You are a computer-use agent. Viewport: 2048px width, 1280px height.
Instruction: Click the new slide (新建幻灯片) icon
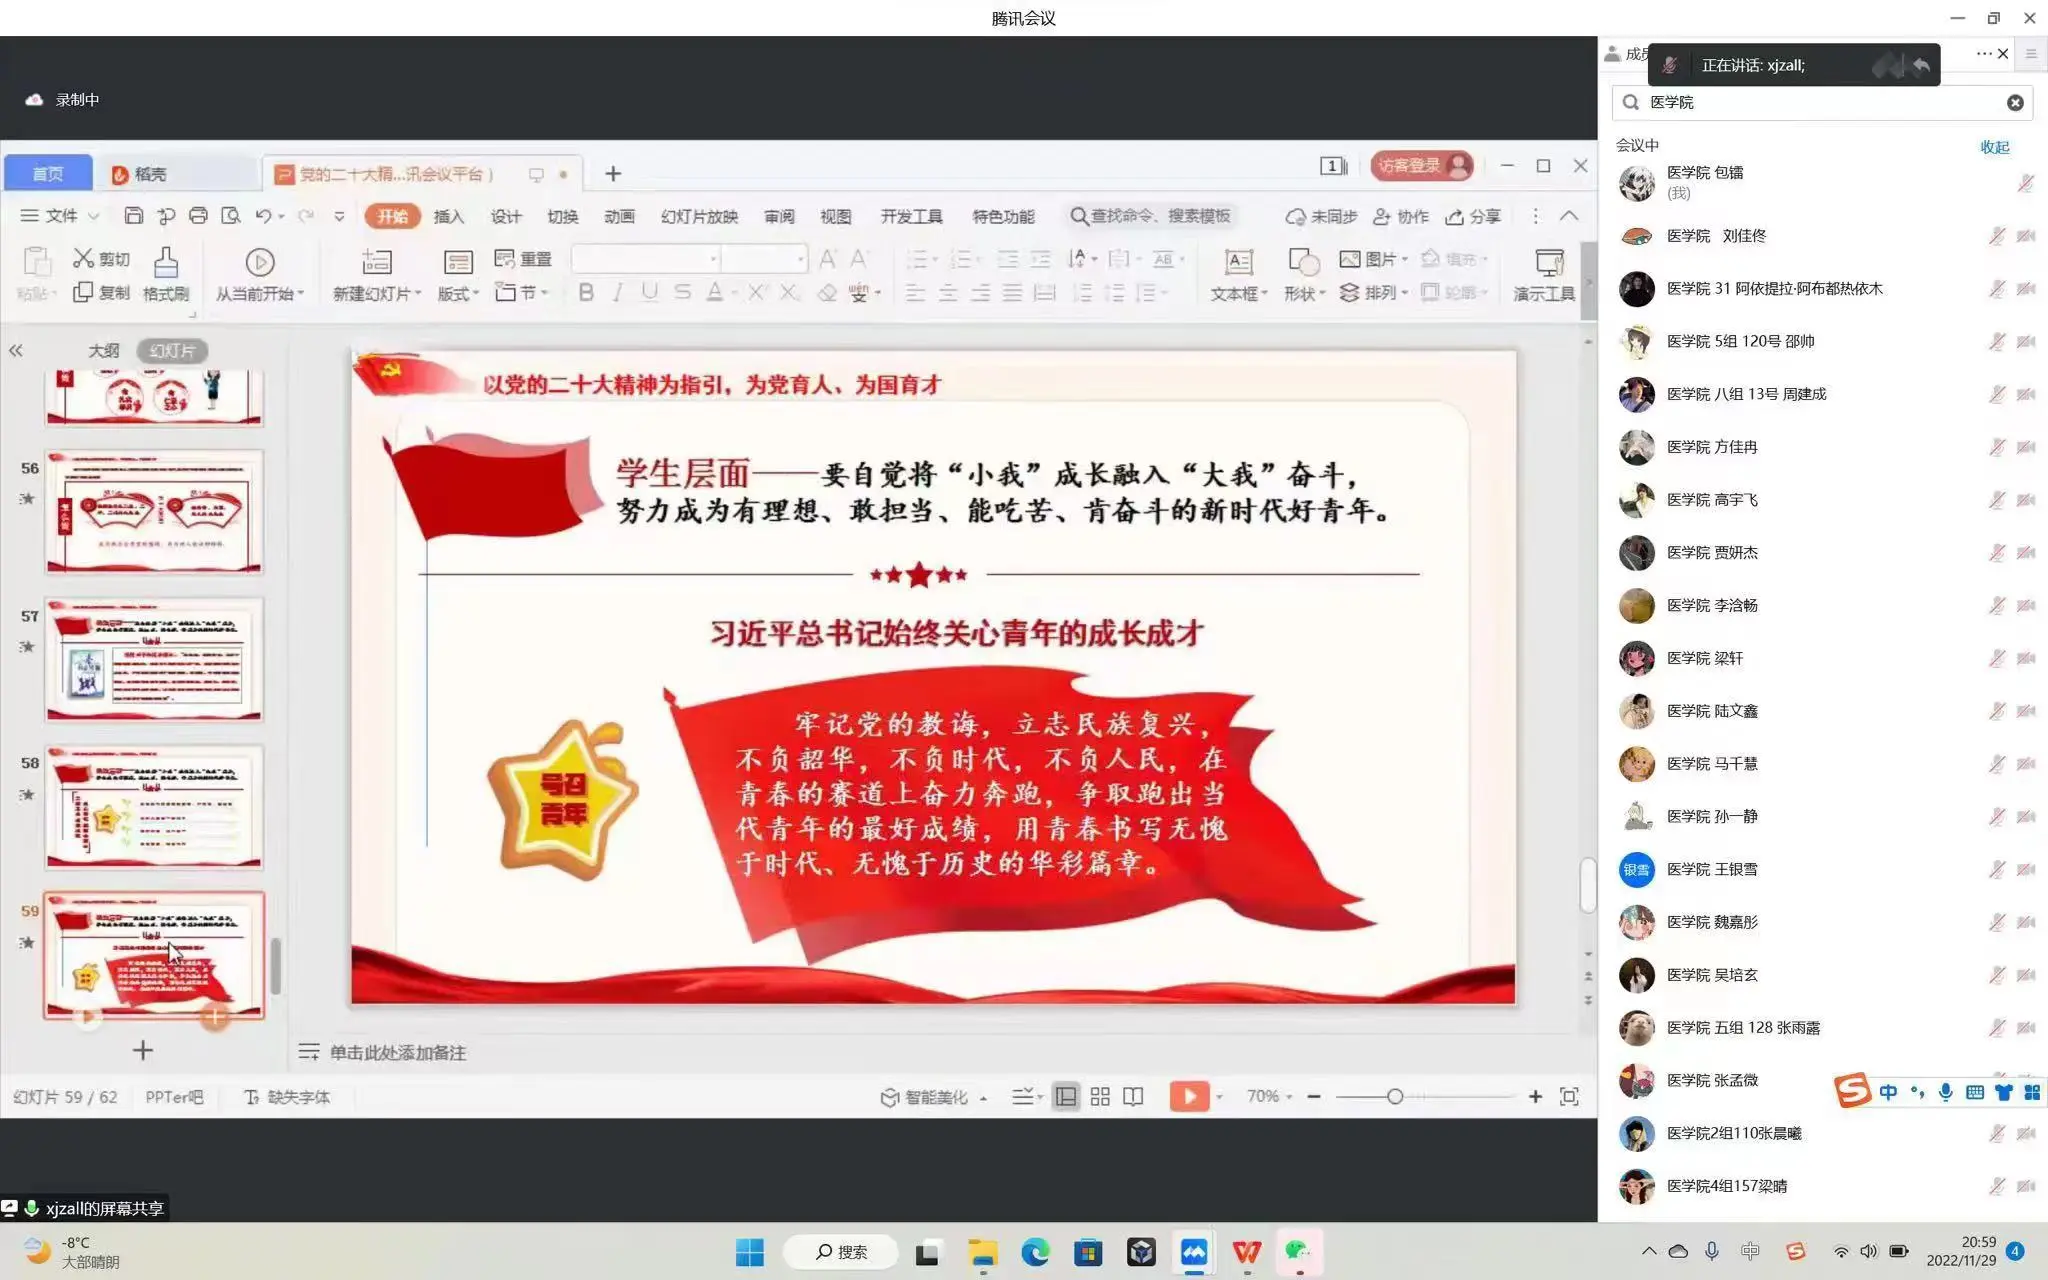(x=377, y=263)
